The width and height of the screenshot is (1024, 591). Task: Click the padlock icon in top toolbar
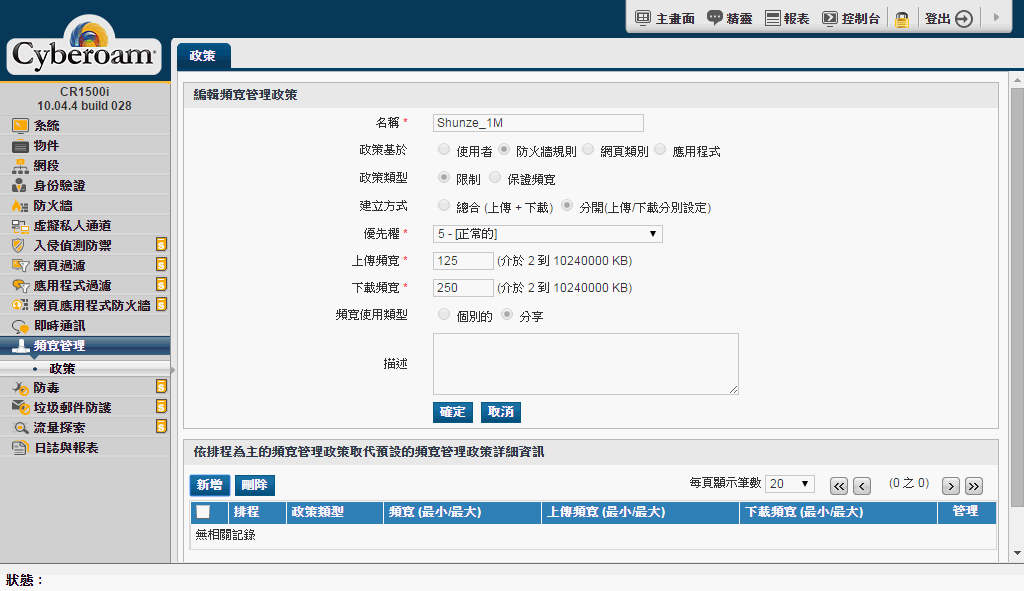click(902, 19)
